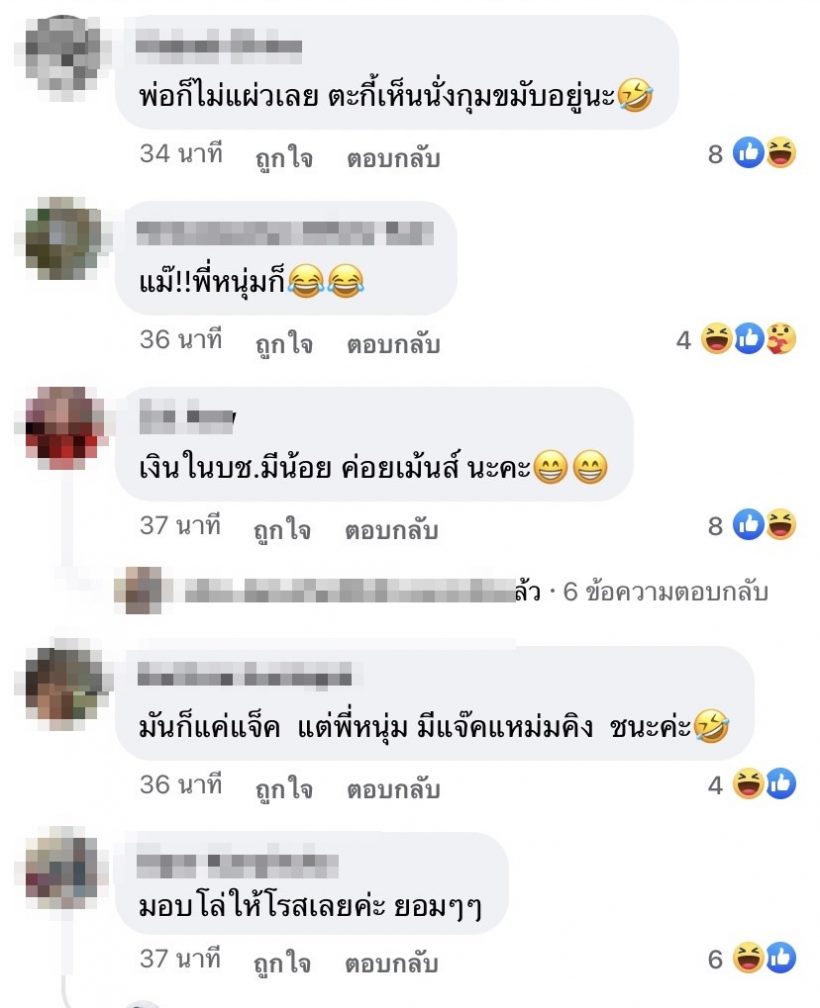Open avatar of เงินในบช. commenter

(x=62, y=426)
